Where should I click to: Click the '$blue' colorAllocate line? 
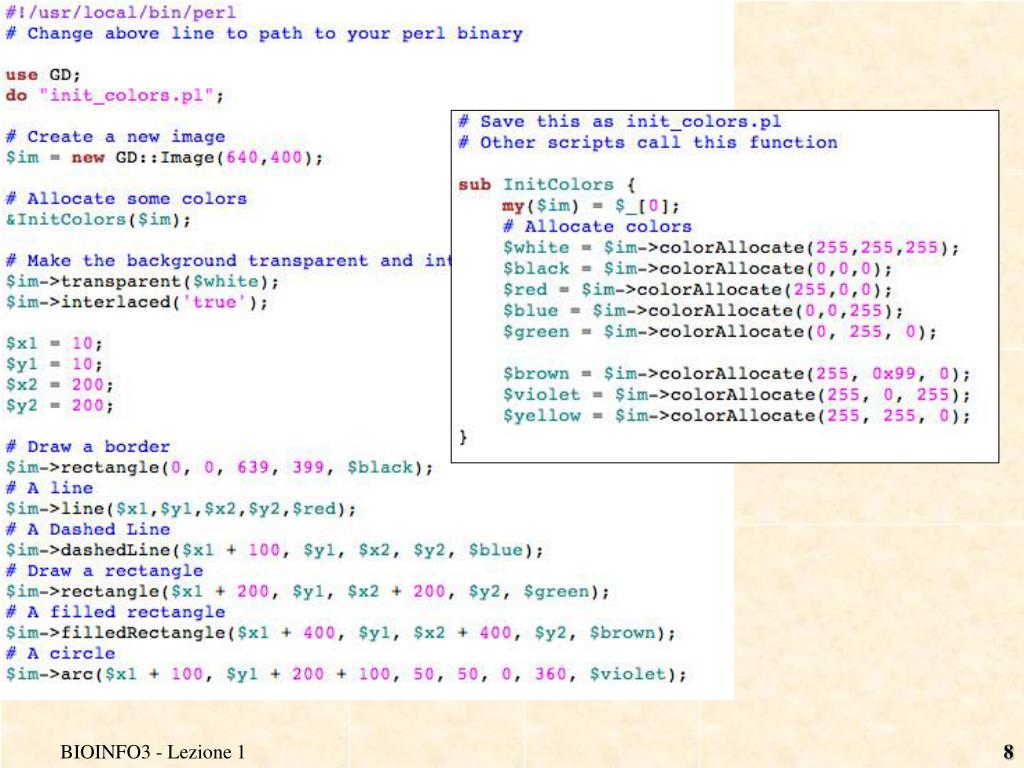[x=703, y=311]
